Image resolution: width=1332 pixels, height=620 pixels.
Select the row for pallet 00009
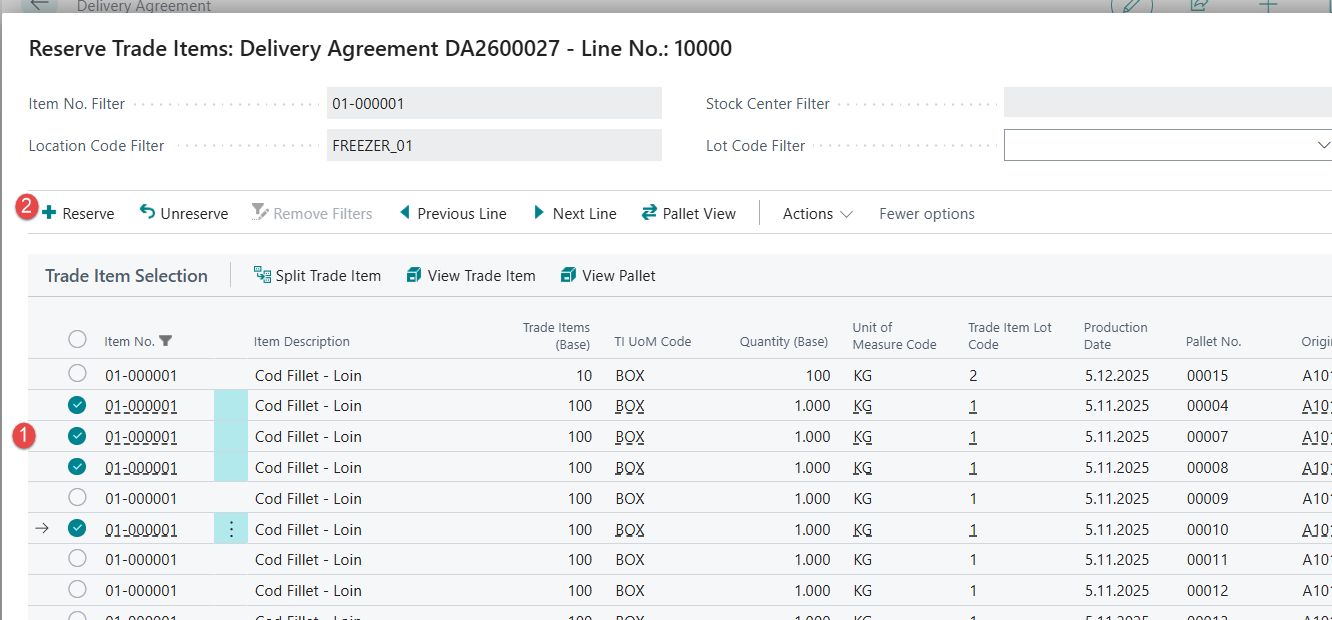pos(77,498)
